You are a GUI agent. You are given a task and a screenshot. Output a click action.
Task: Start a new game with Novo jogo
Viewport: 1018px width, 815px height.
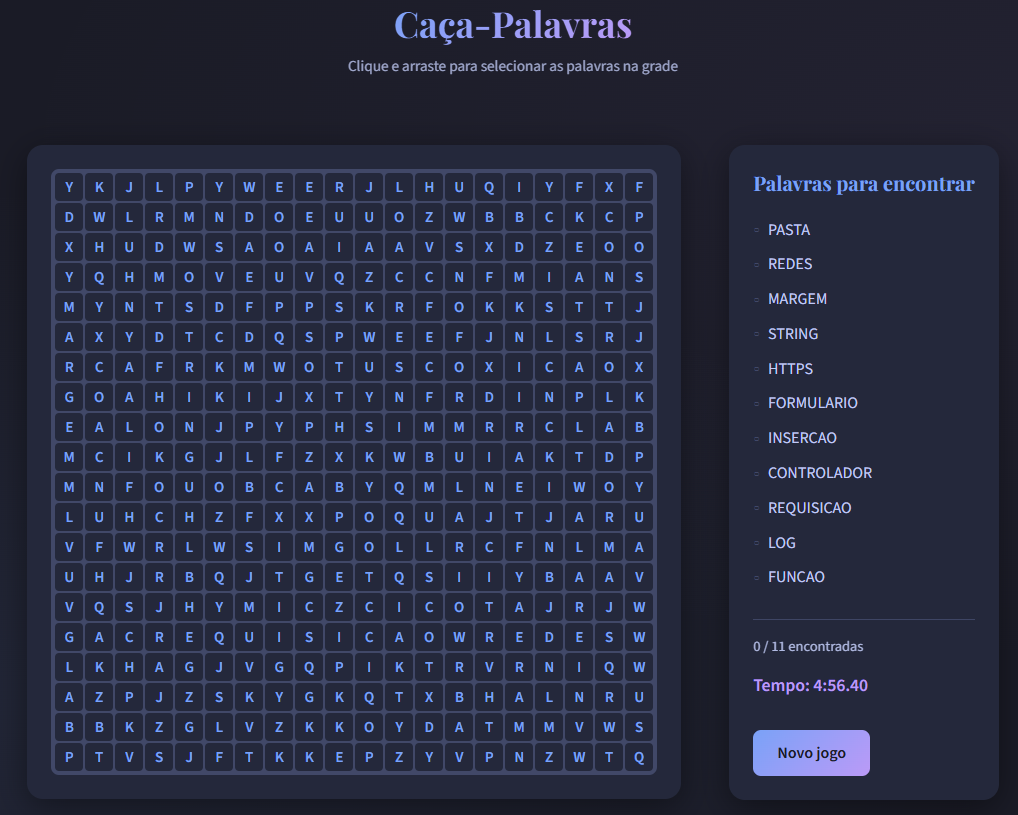coord(811,753)
